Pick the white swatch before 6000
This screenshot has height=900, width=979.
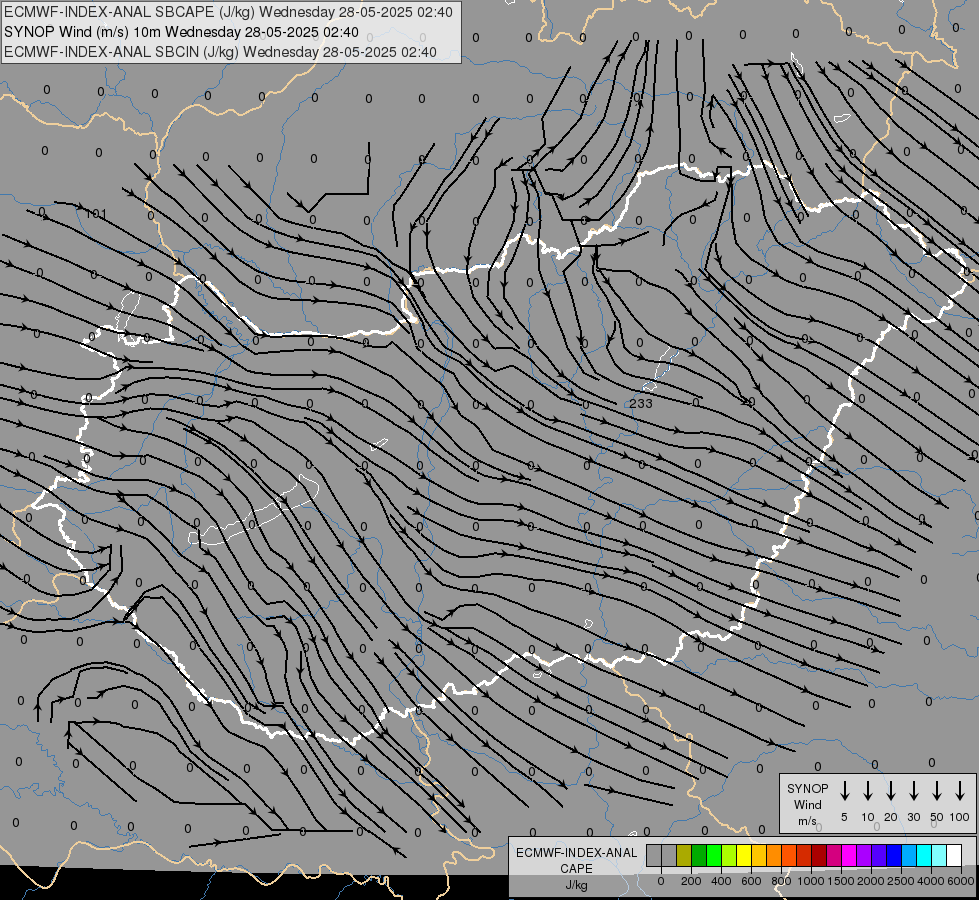pos(955,856)
